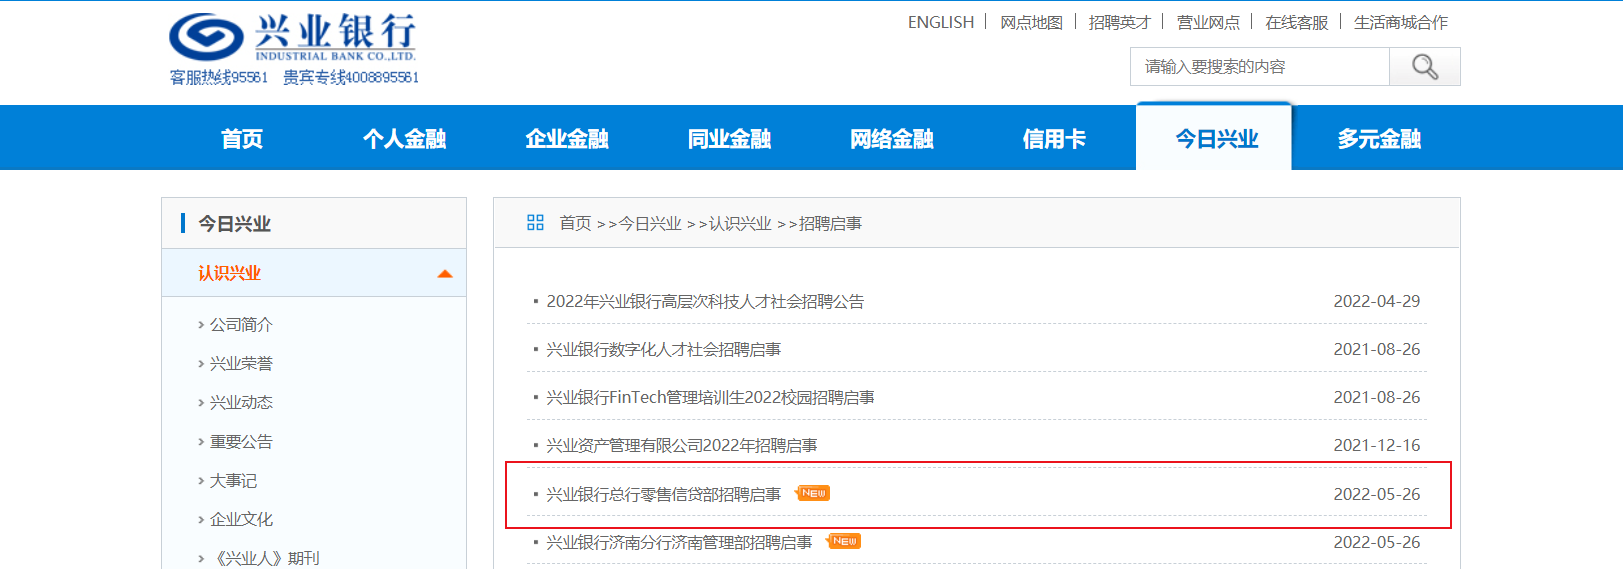Click the NEW badge beside 济南分行济南管理部招聘启事

tap(844, 541)
